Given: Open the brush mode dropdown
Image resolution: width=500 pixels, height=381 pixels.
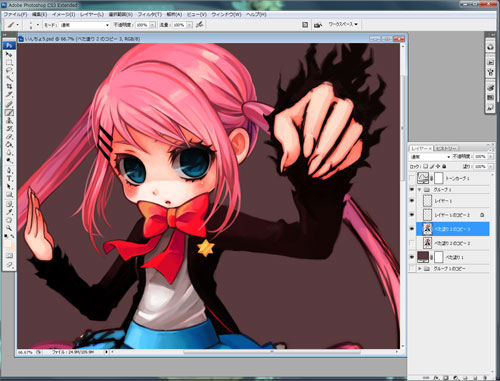Looking at the screenshot, I should coord(85,25).
